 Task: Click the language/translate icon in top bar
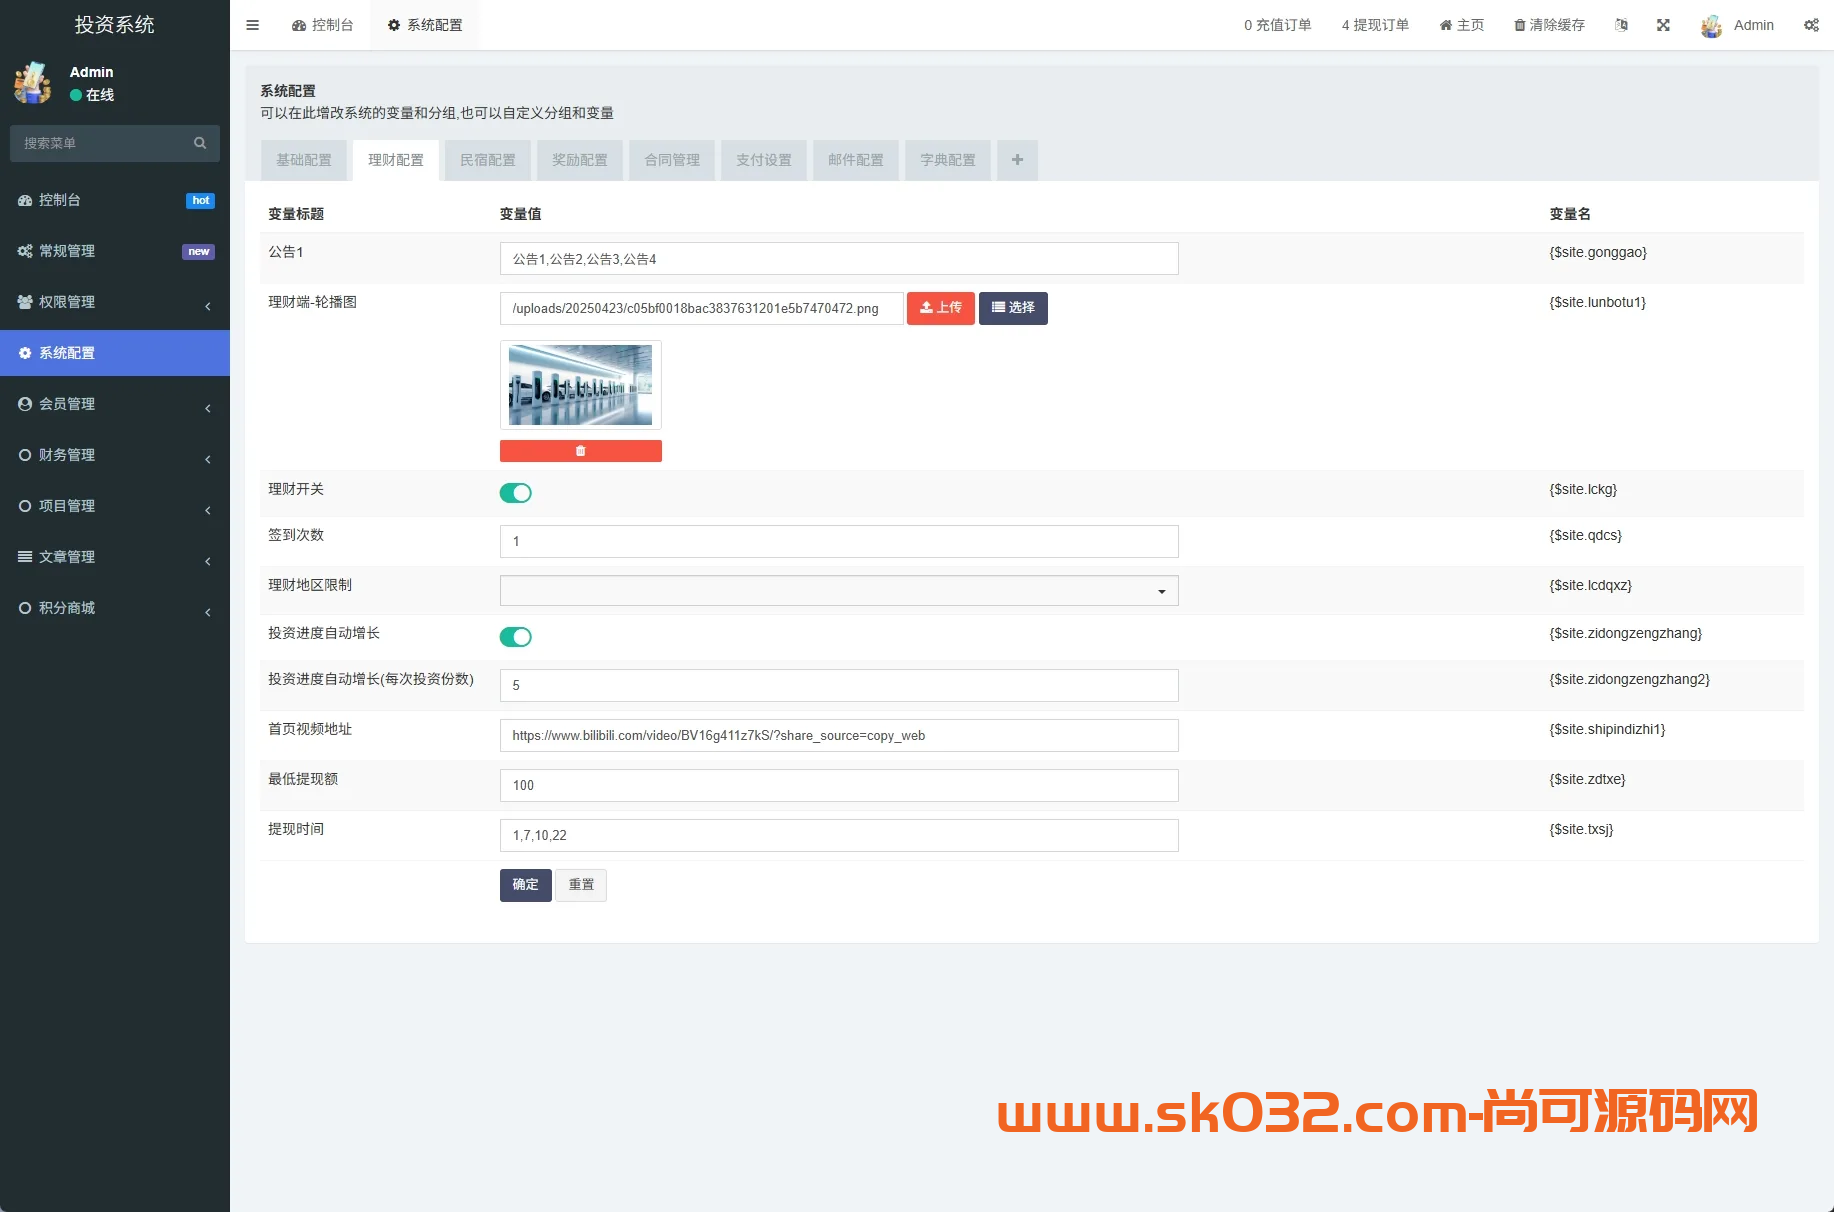coord(1621,25)
